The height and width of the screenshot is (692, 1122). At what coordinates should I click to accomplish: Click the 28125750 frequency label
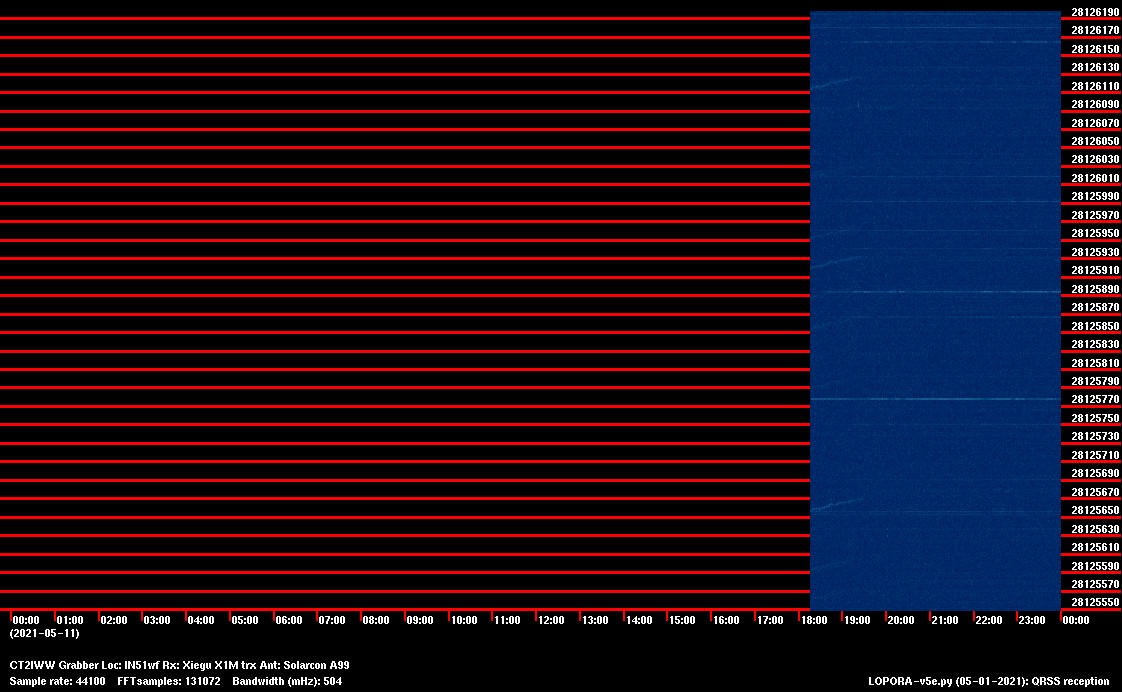[x=1095, y=418]
